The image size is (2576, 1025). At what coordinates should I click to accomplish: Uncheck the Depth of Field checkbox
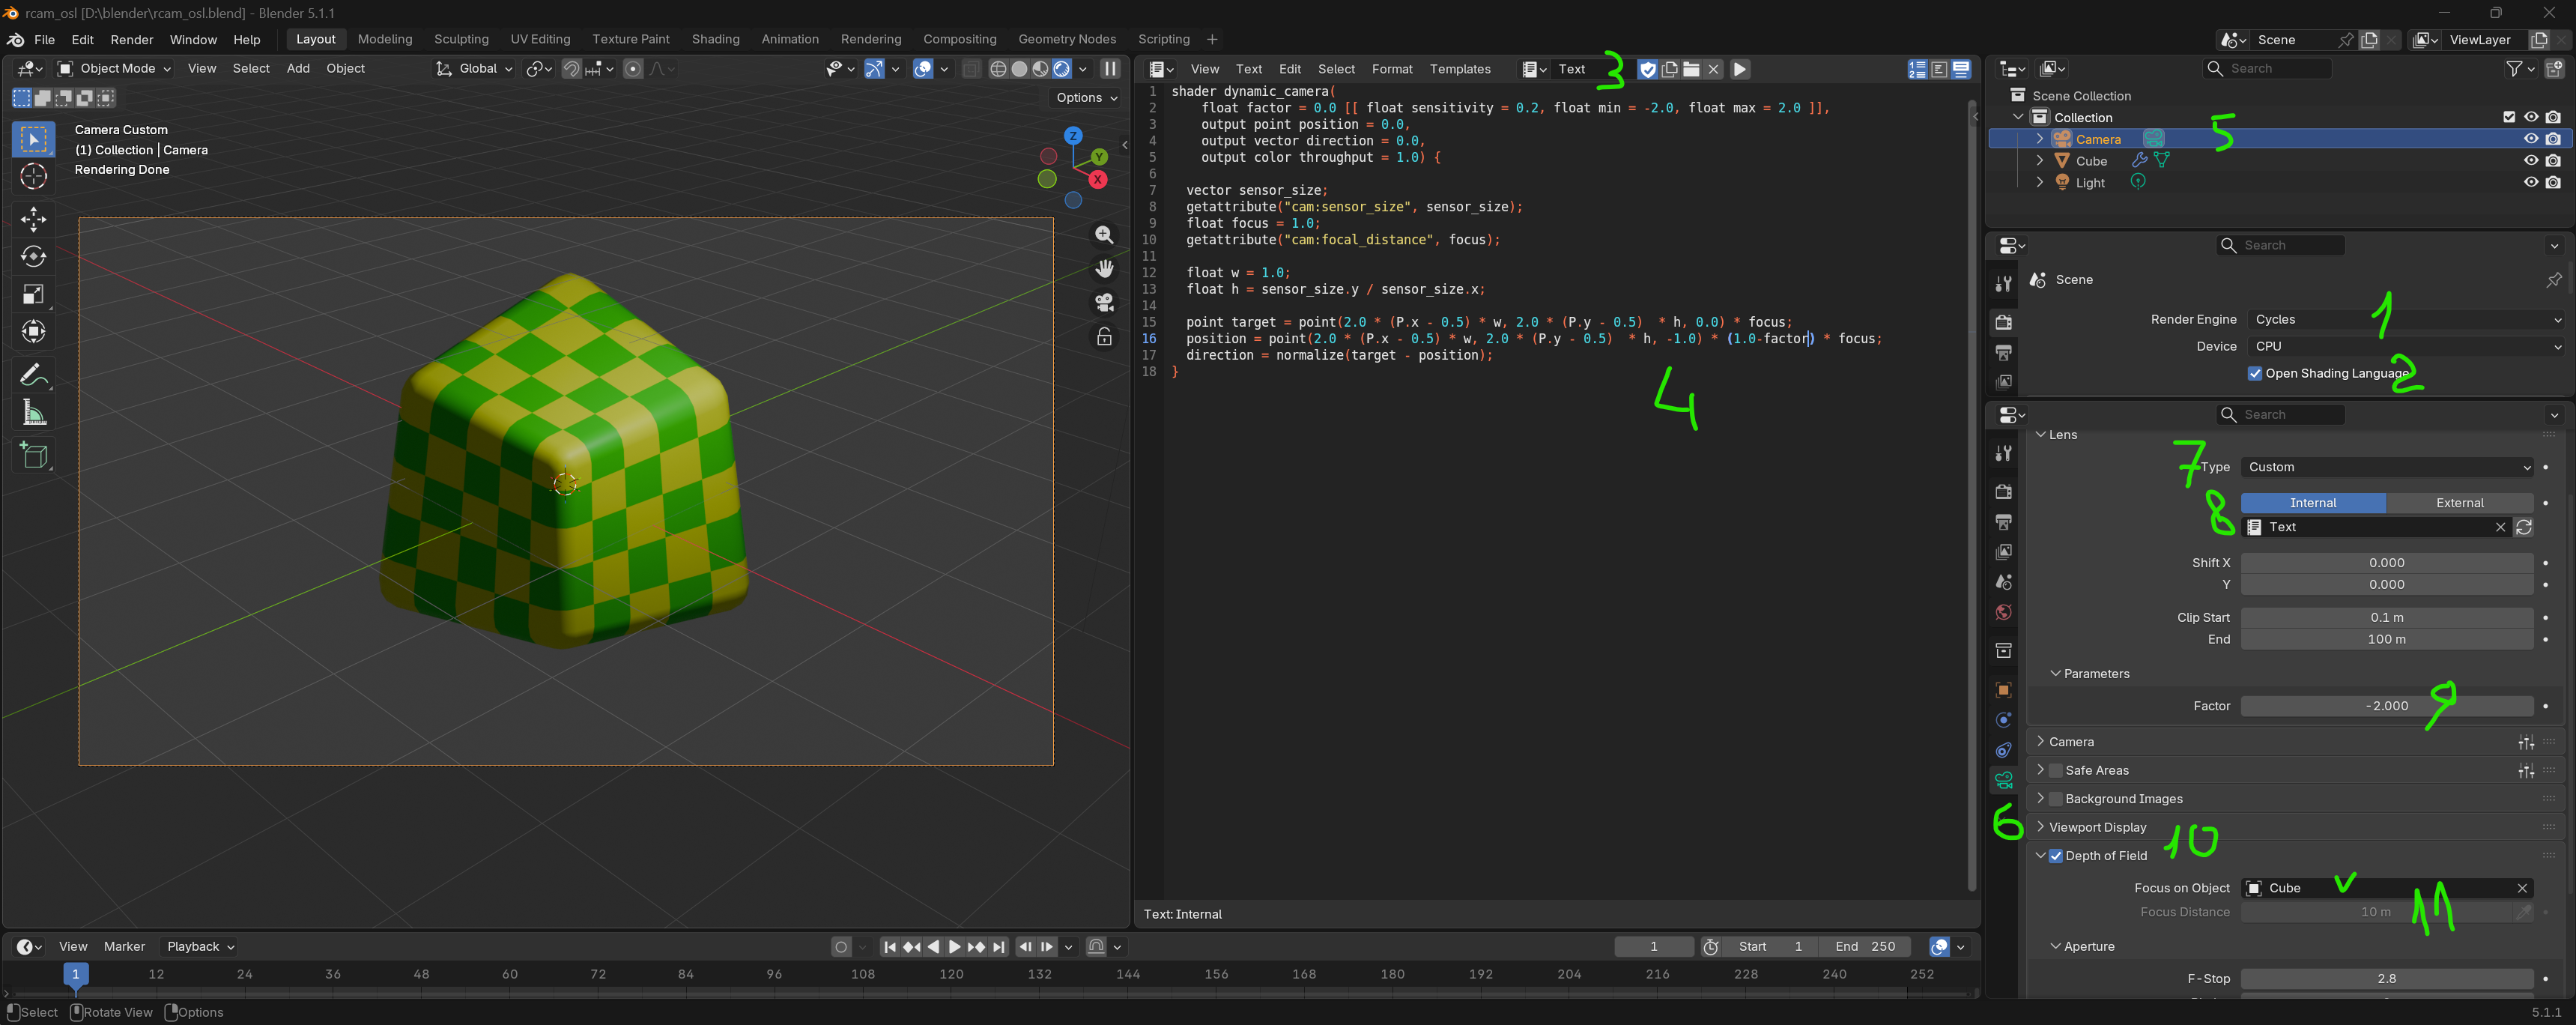click(x=2055, y=856)
